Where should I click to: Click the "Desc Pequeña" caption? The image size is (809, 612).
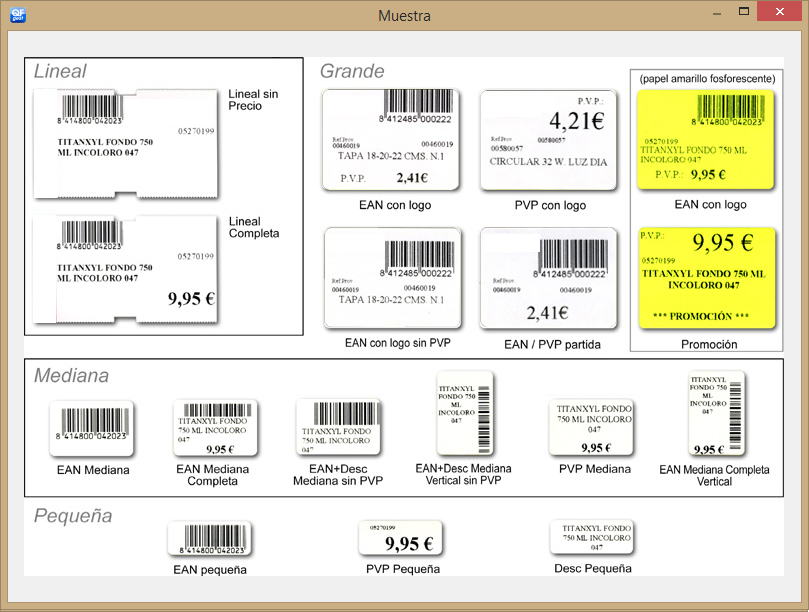point(593,569)
